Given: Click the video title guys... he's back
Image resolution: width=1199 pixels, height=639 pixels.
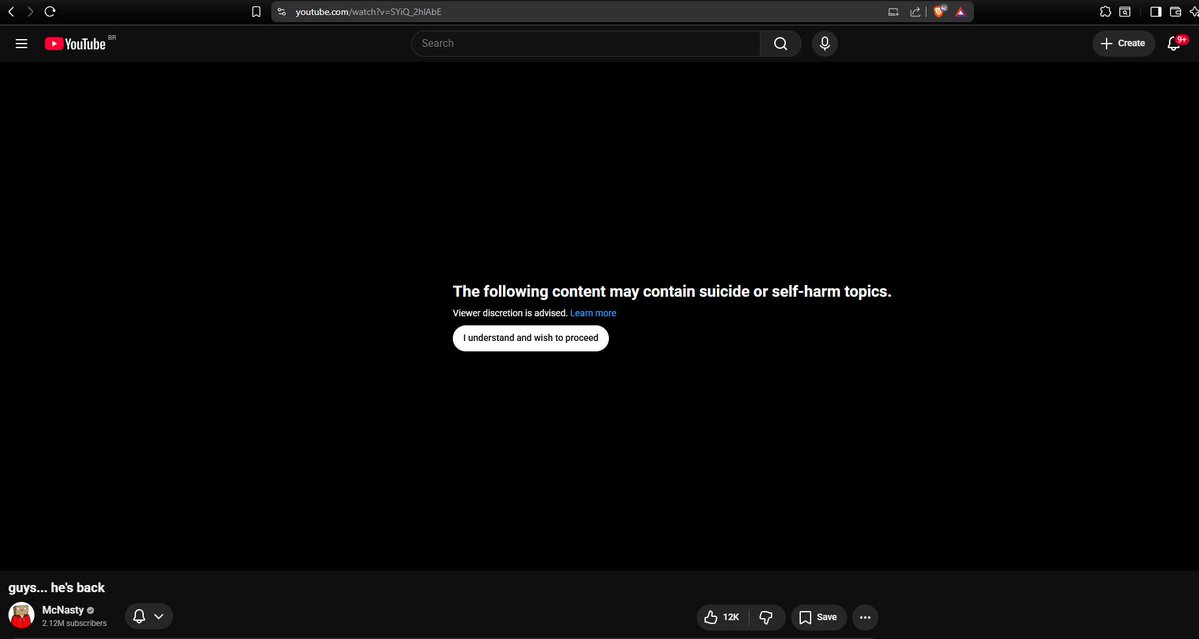Looking at the screenshot, I should 57,588.
